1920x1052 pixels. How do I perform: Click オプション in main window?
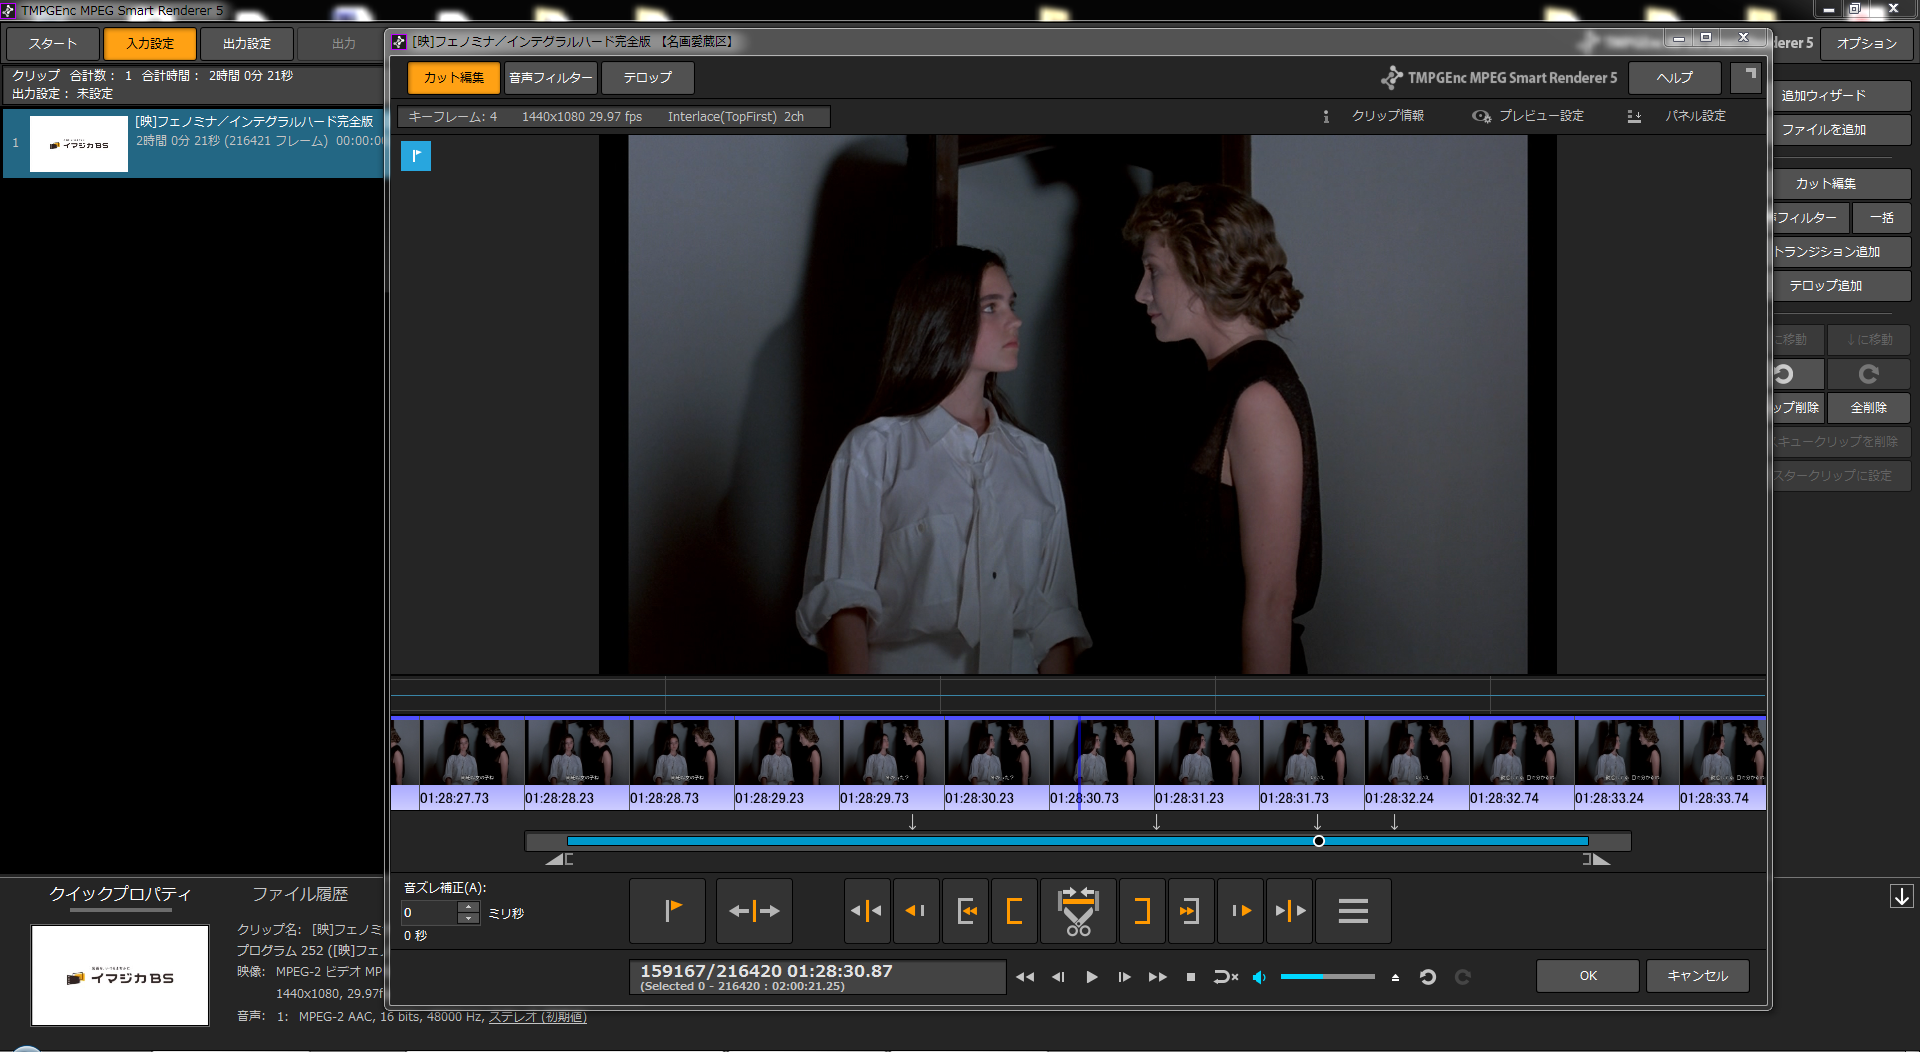point(1866,44)
